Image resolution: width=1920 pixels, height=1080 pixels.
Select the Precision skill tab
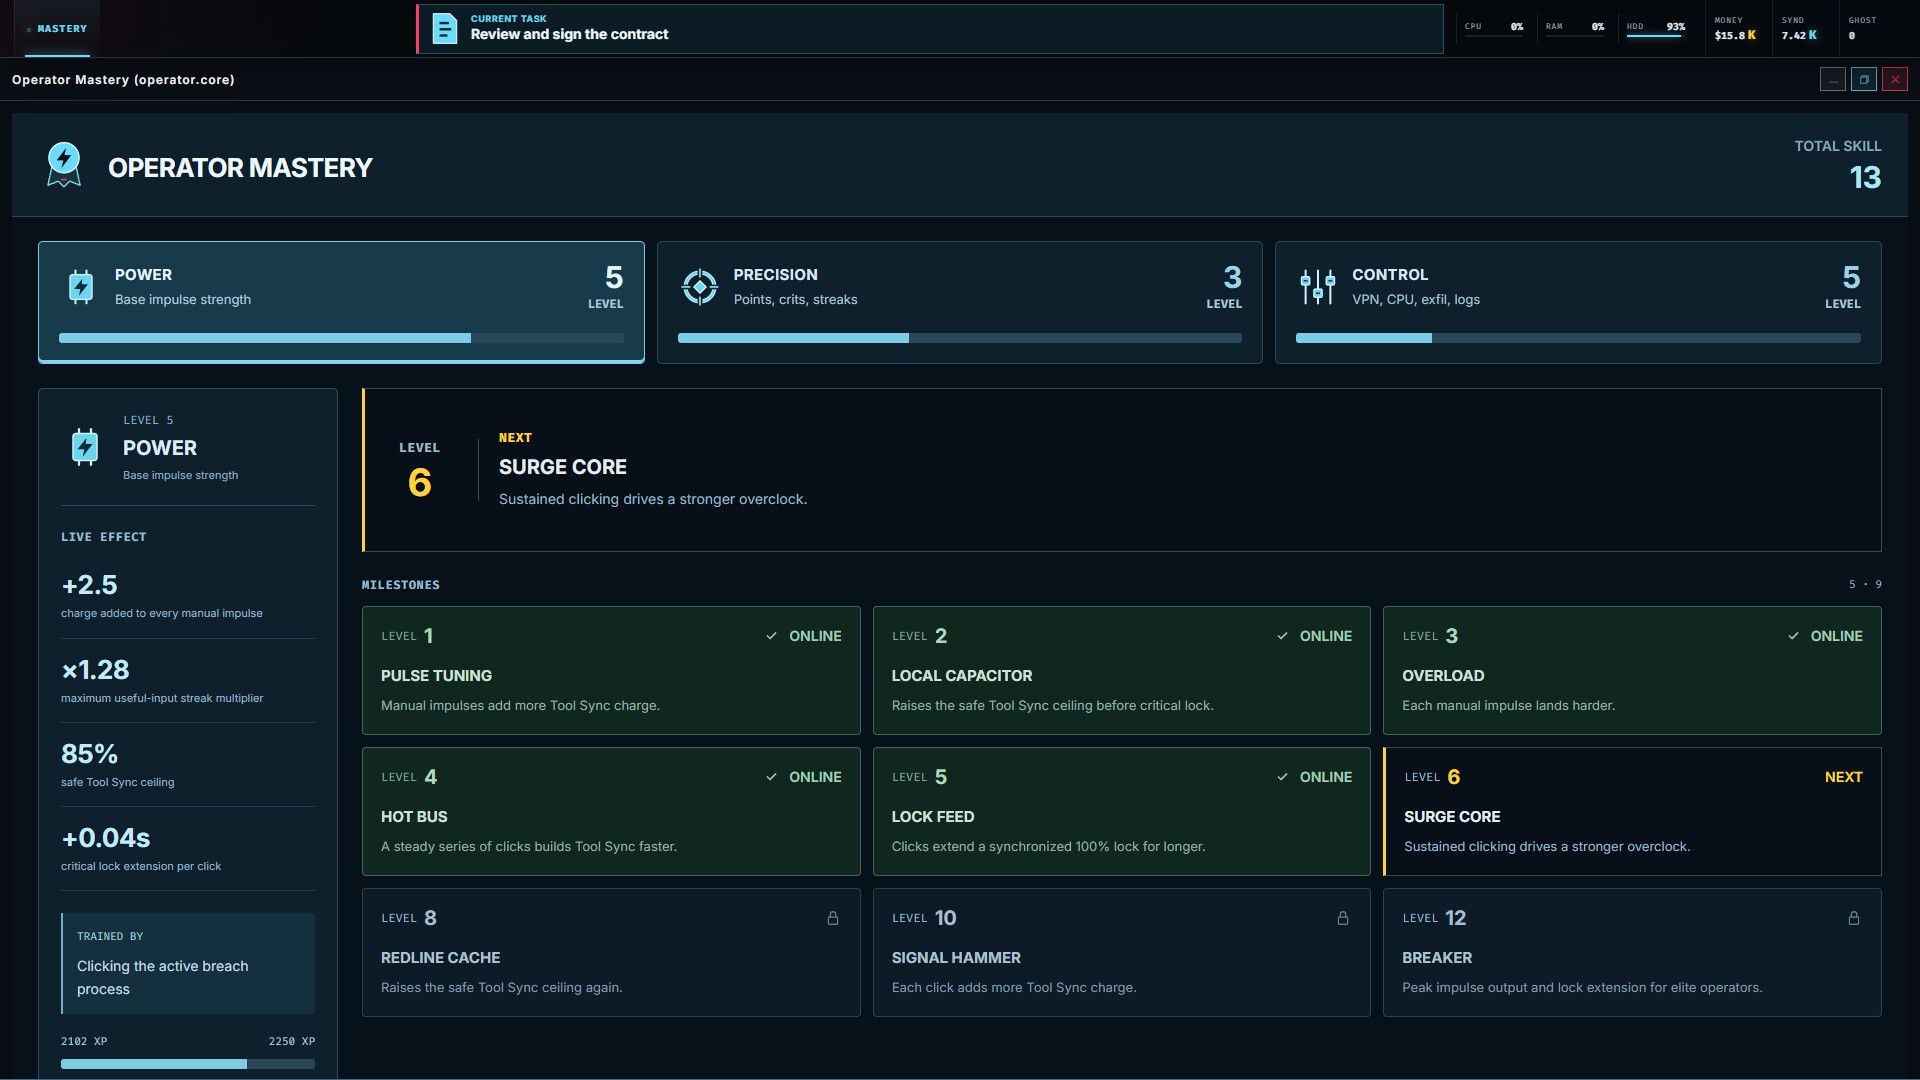coord(959,302)
